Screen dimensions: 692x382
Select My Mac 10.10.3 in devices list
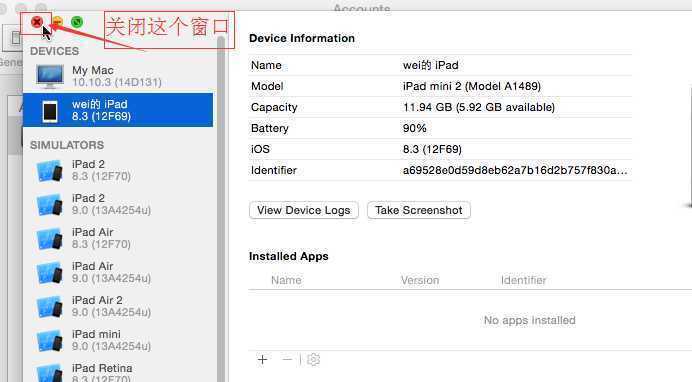[x=118, y=76]
